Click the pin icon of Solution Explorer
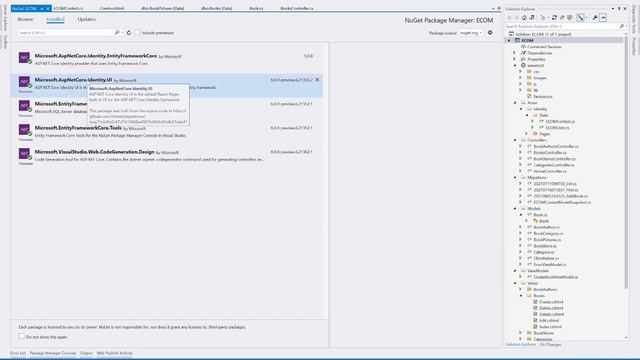 coord(619,9)
